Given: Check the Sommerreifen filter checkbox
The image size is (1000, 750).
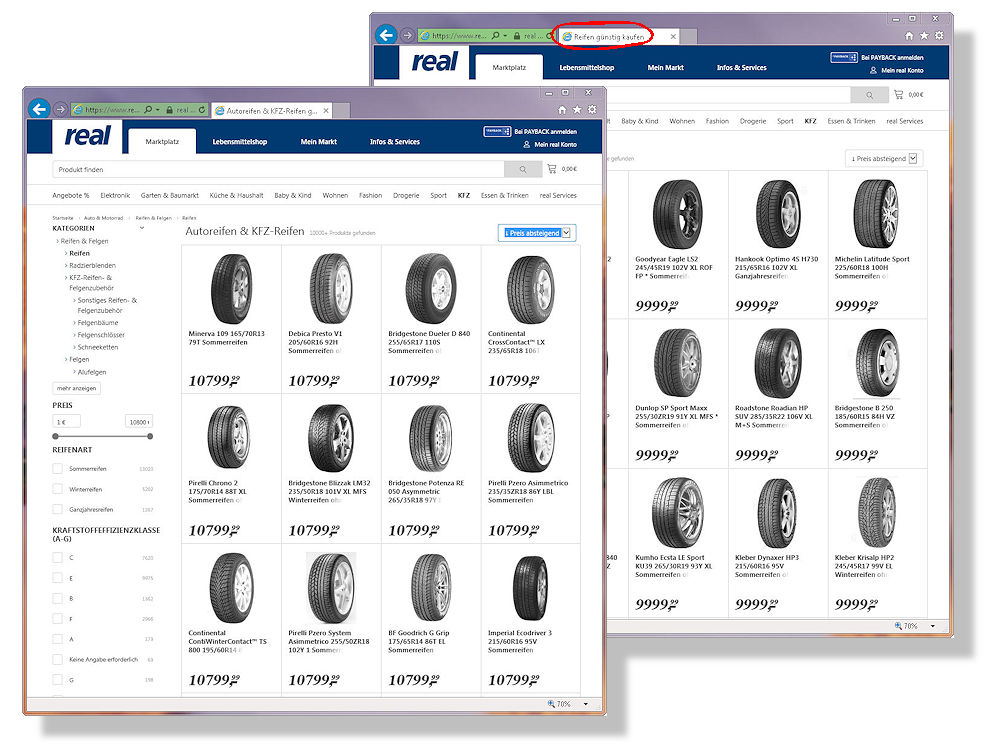Looking at the screenshot, I should [x=57, y=469].
